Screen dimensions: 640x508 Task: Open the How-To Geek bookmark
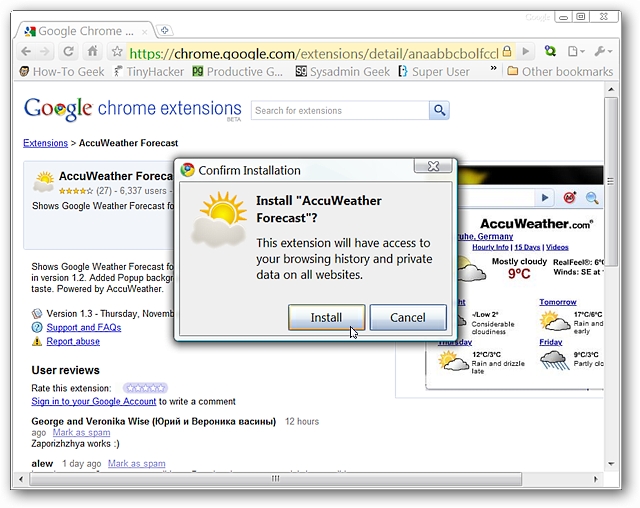[61, 71]
